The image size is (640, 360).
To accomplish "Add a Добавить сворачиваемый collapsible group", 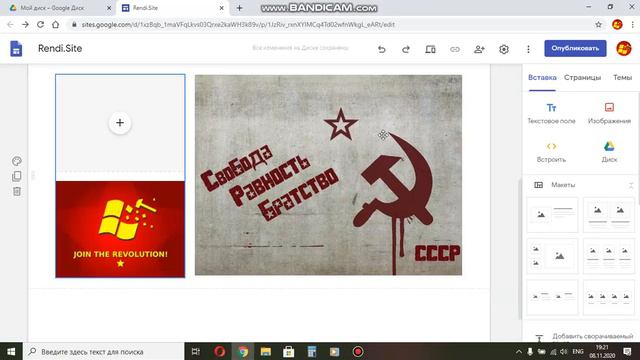I will coord(584,337).
